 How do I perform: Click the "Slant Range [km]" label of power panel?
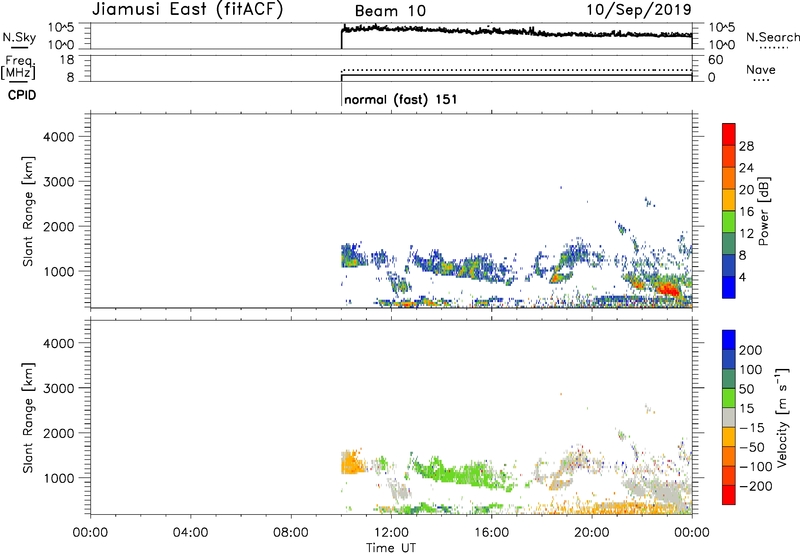[28, 211]
